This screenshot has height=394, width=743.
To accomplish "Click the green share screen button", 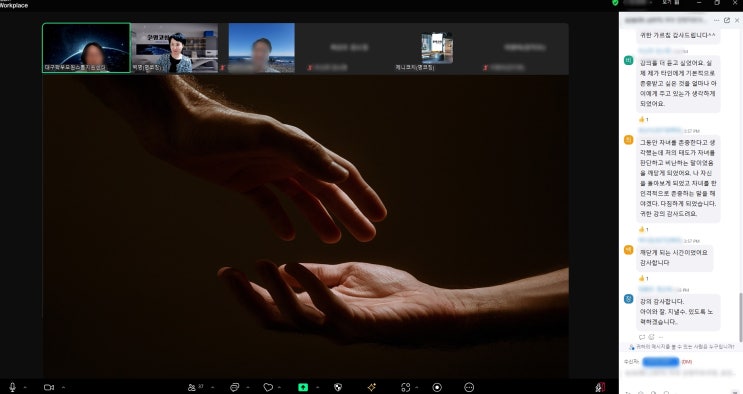I will [303, 387].
